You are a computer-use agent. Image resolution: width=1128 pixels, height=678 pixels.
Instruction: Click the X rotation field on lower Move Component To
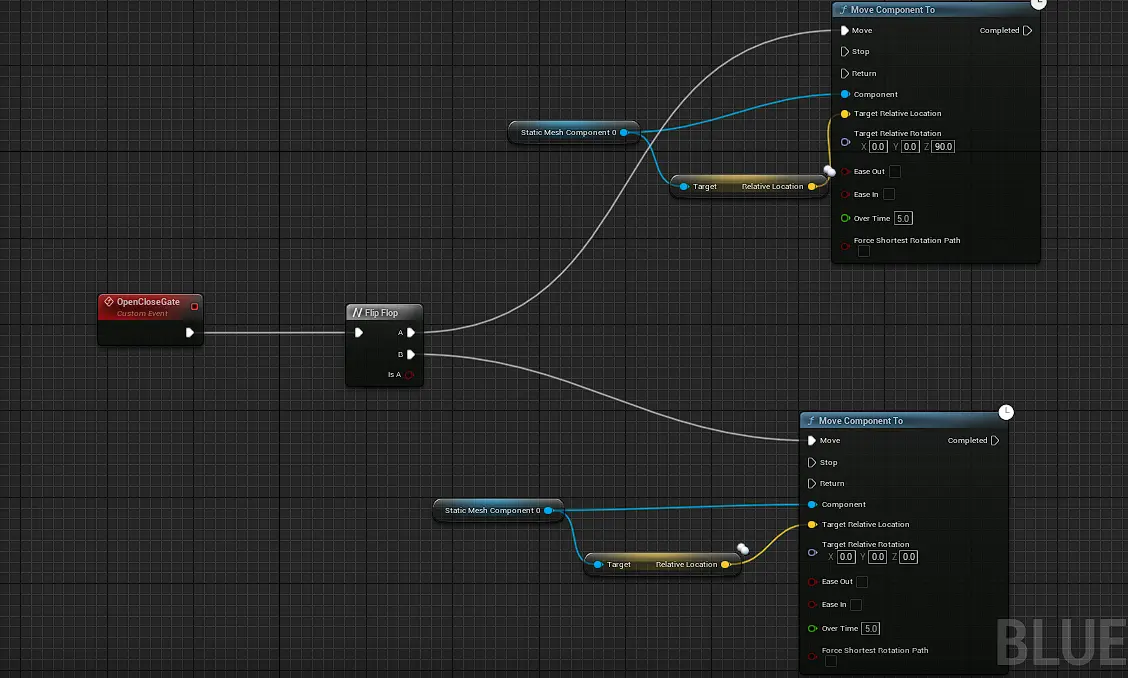(x=846, y=557)
